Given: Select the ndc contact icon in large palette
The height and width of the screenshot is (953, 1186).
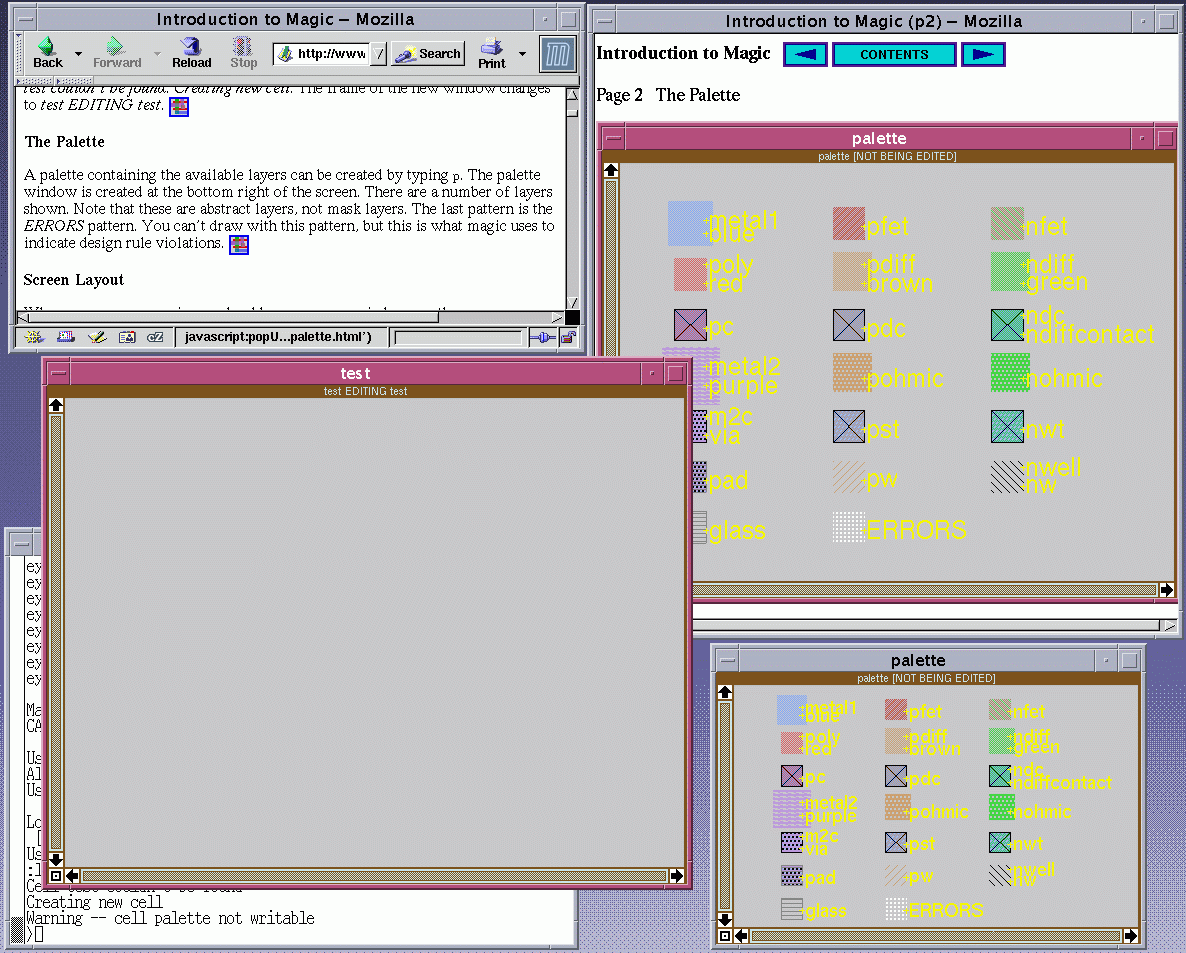Looking at the screenshot, I should [1007, 325].
